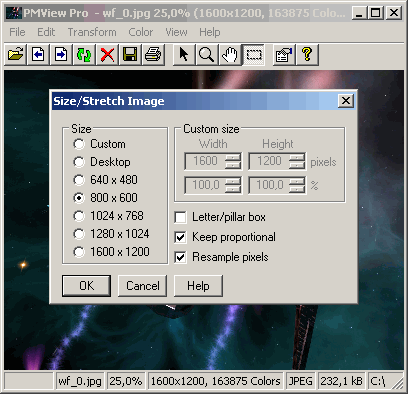The height and width of the screenshot is (394, 408).
Task: Click the Height percent spinner arrows
Action: [297, 185]
